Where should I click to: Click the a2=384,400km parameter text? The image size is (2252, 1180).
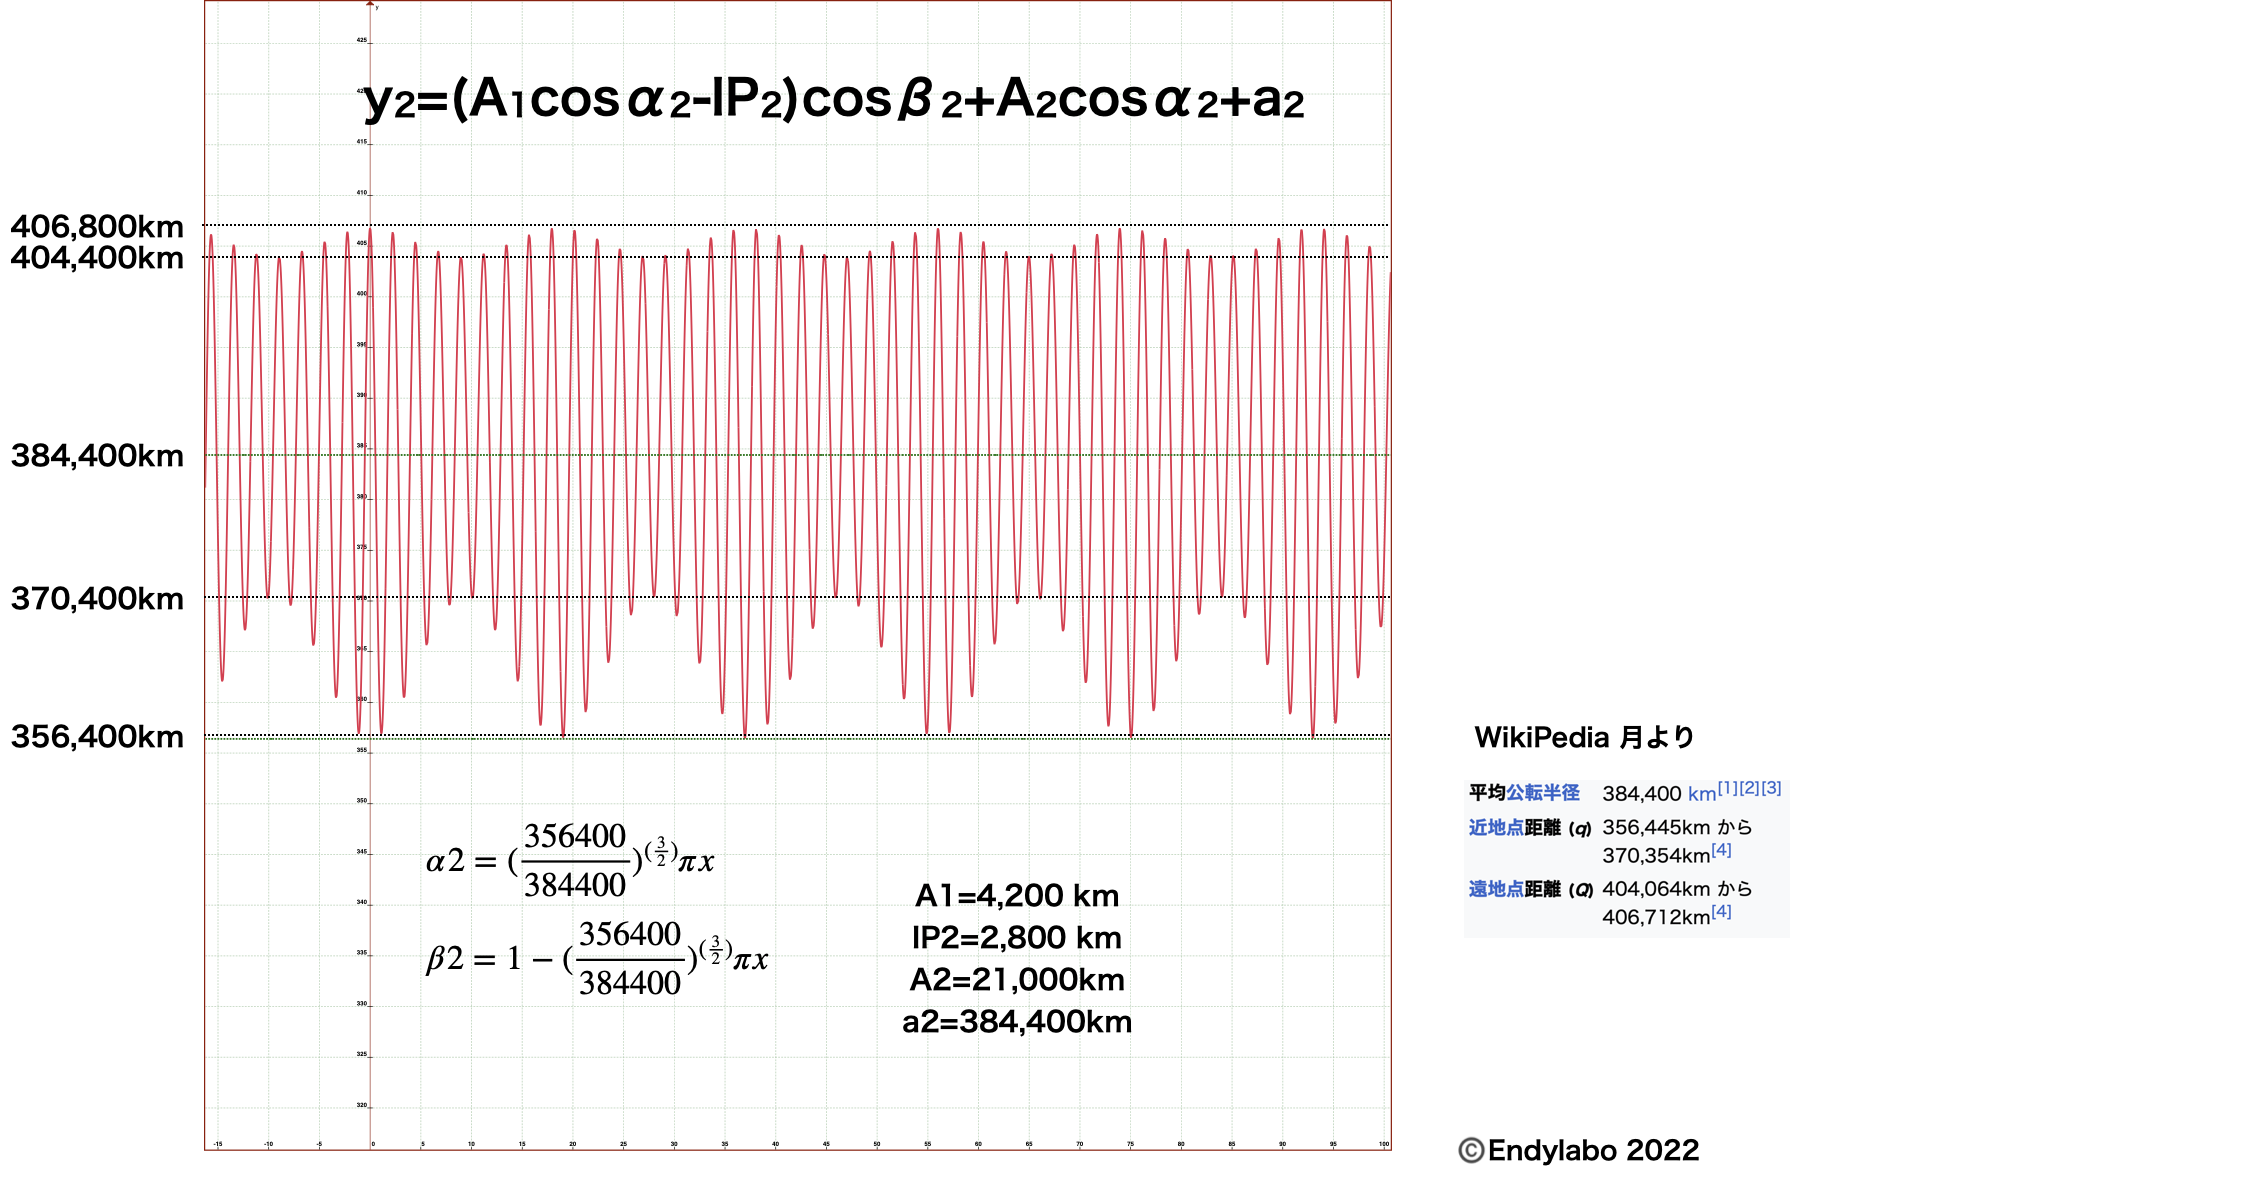pos(1017,1022)
